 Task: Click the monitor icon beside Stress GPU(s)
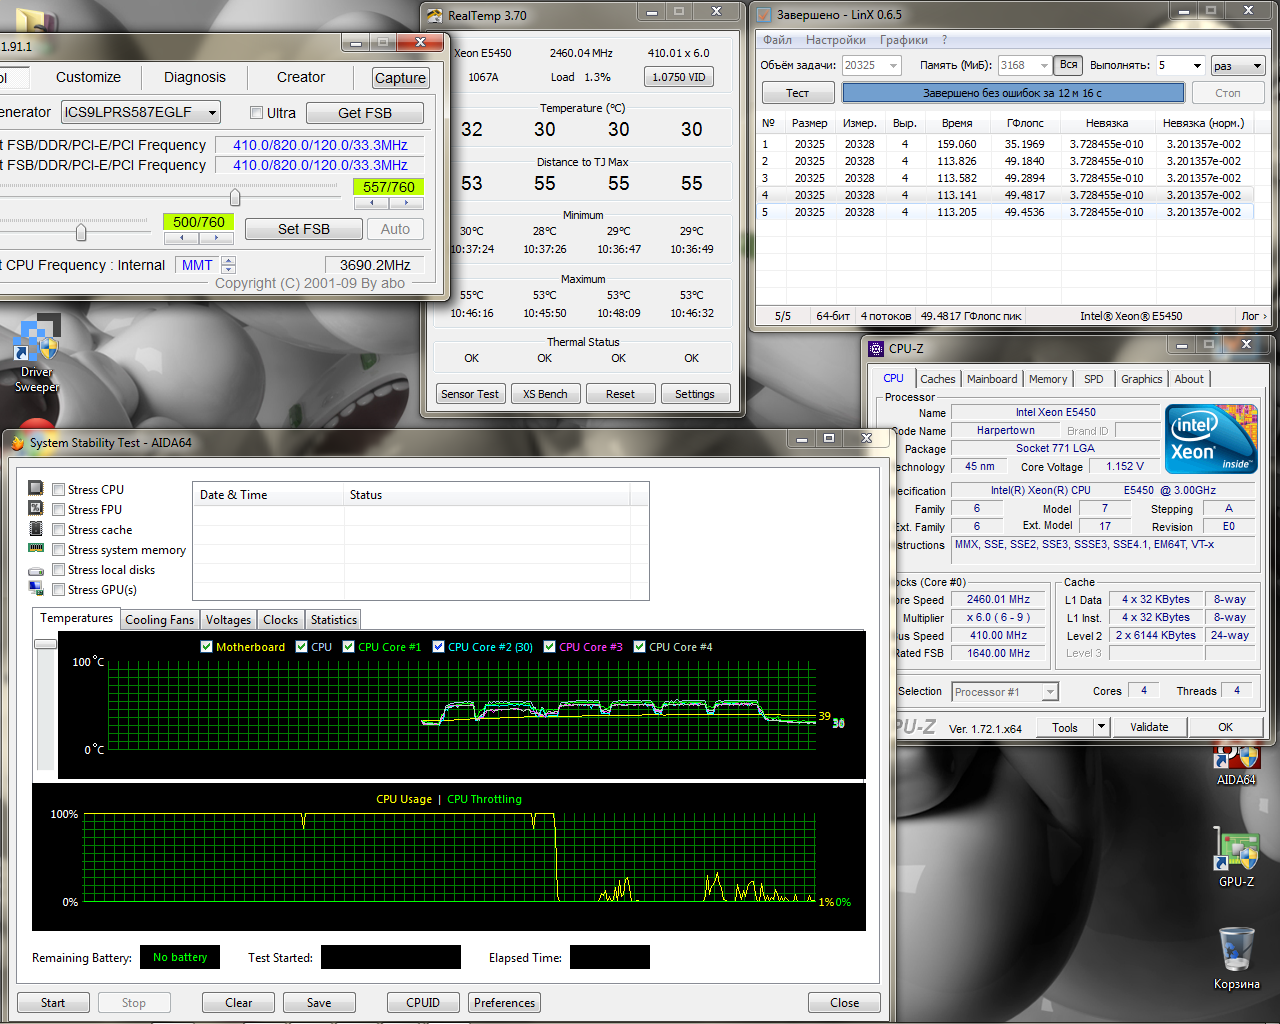coord(36,588)
